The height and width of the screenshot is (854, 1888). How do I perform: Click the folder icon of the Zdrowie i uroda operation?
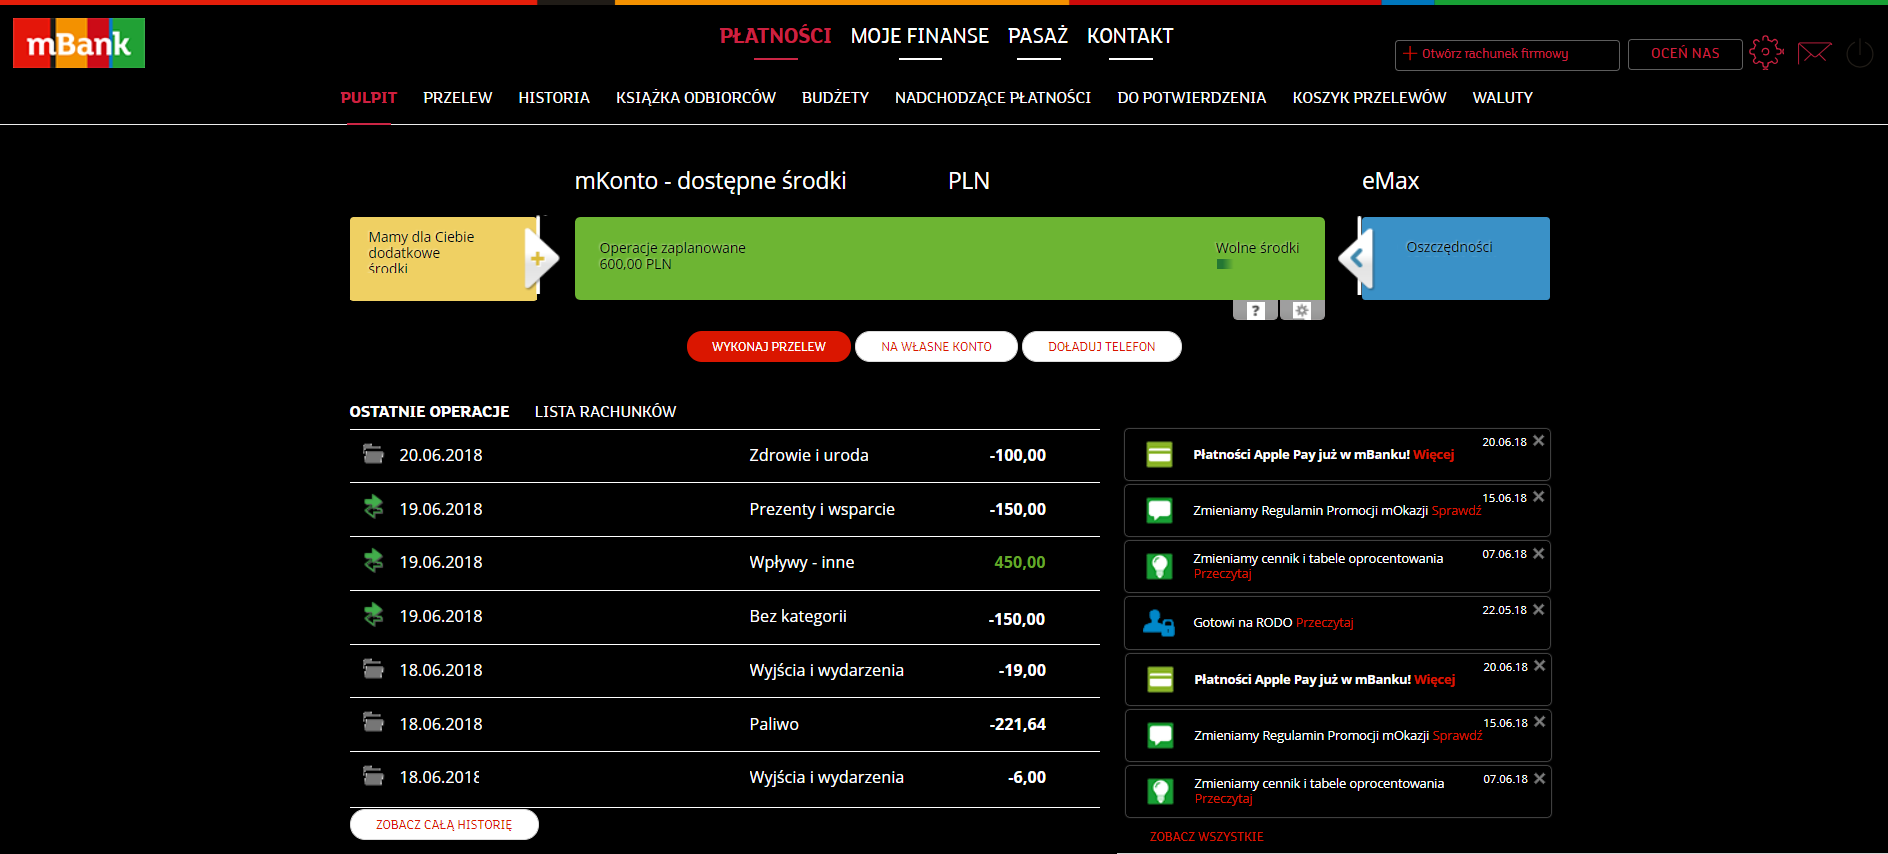(x=373, y=454)
